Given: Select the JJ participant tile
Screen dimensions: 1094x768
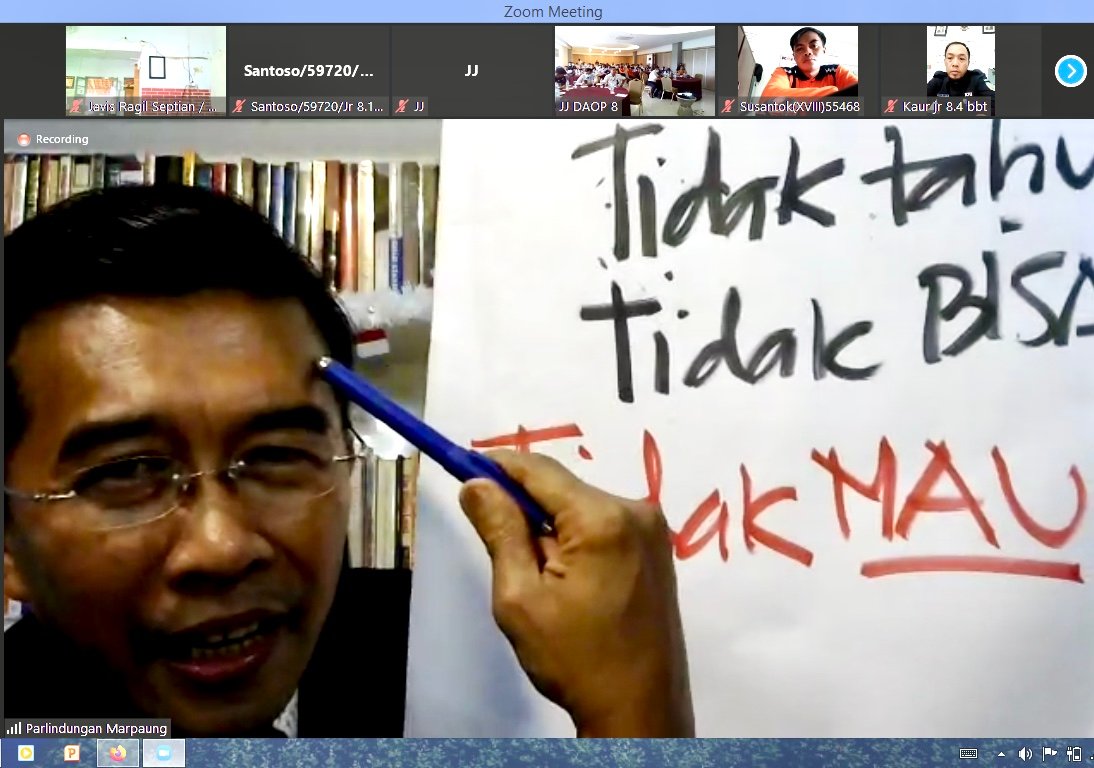Looking at the screenshot, I should (x=472, y=70).
